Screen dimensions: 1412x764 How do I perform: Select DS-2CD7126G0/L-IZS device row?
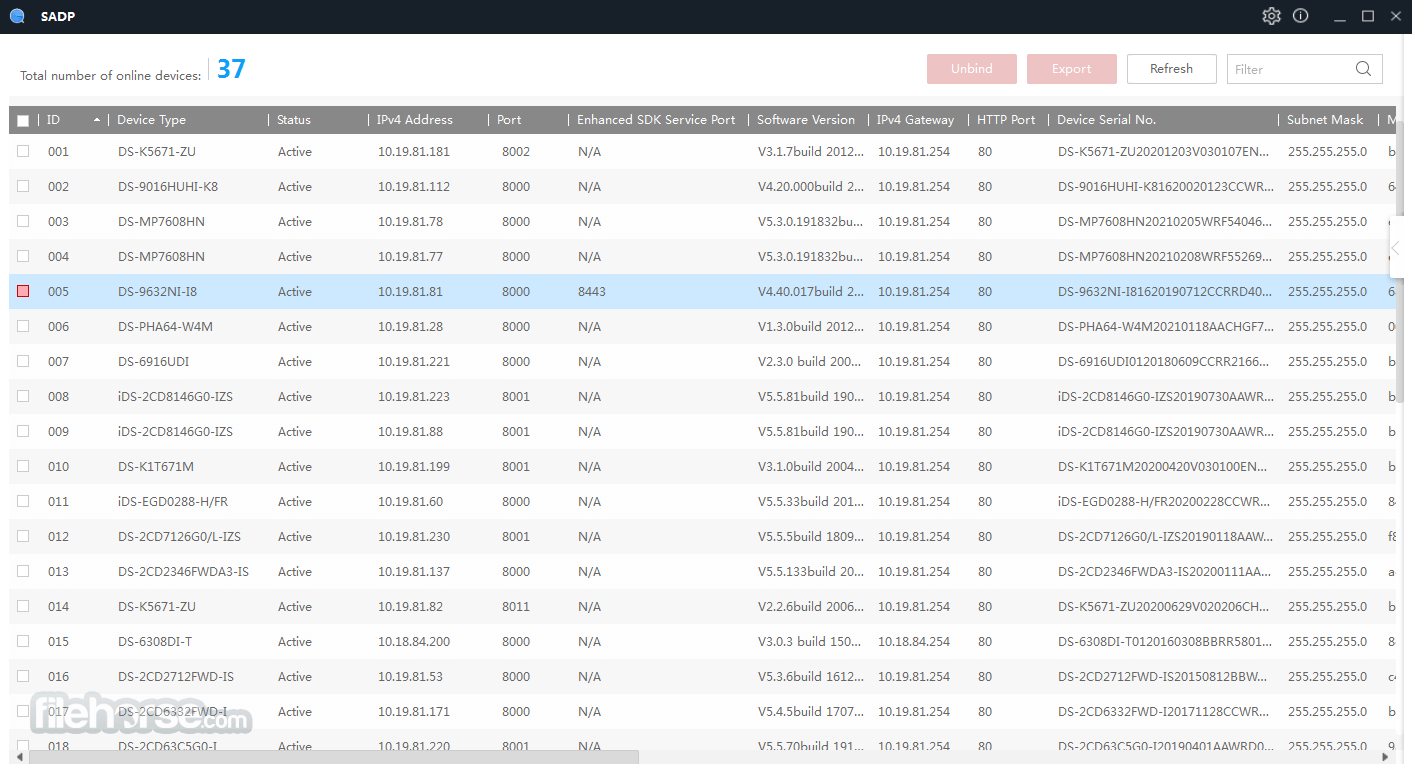(x=703, y=537)
